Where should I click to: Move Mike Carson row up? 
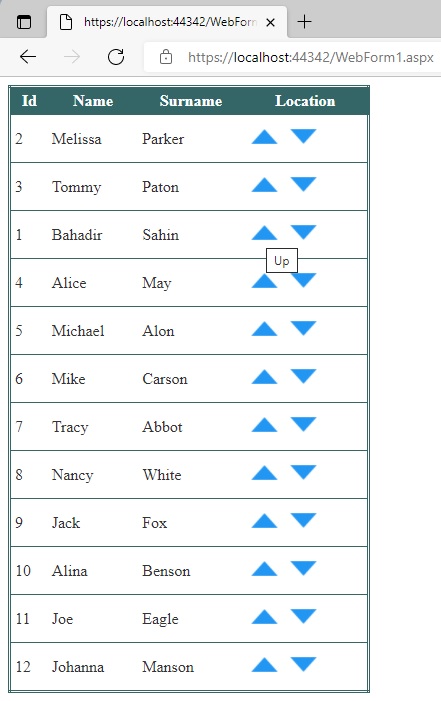click(x=264, y=377)
